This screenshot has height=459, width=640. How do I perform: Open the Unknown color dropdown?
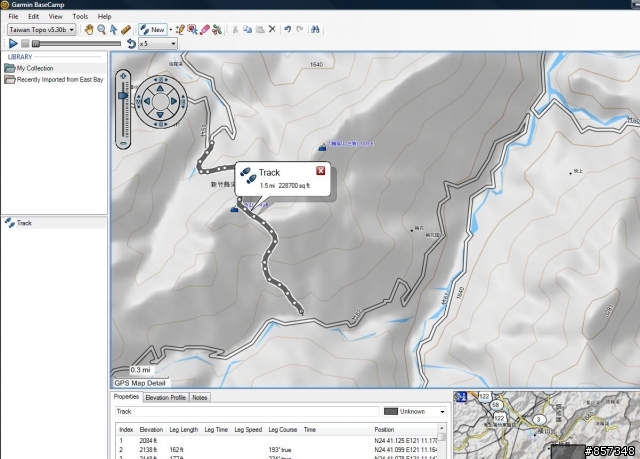point(442,412)
